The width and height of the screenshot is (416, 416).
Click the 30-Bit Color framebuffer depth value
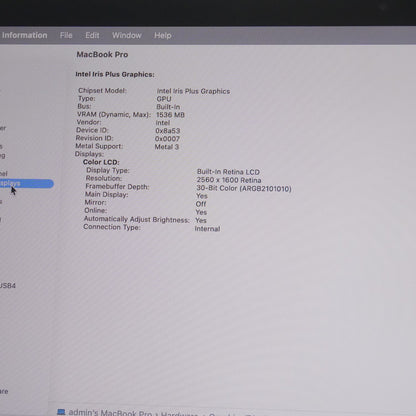tap(244, 188)
